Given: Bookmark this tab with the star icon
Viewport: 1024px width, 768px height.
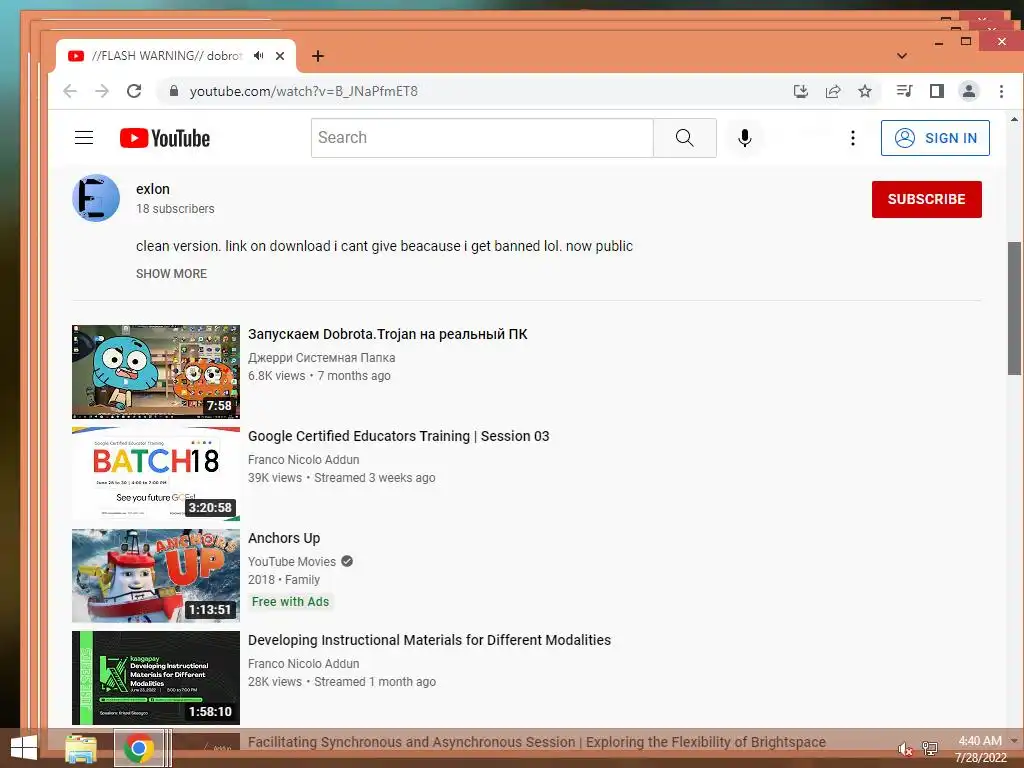Looking at the screenshot, I should click(865, 91).
